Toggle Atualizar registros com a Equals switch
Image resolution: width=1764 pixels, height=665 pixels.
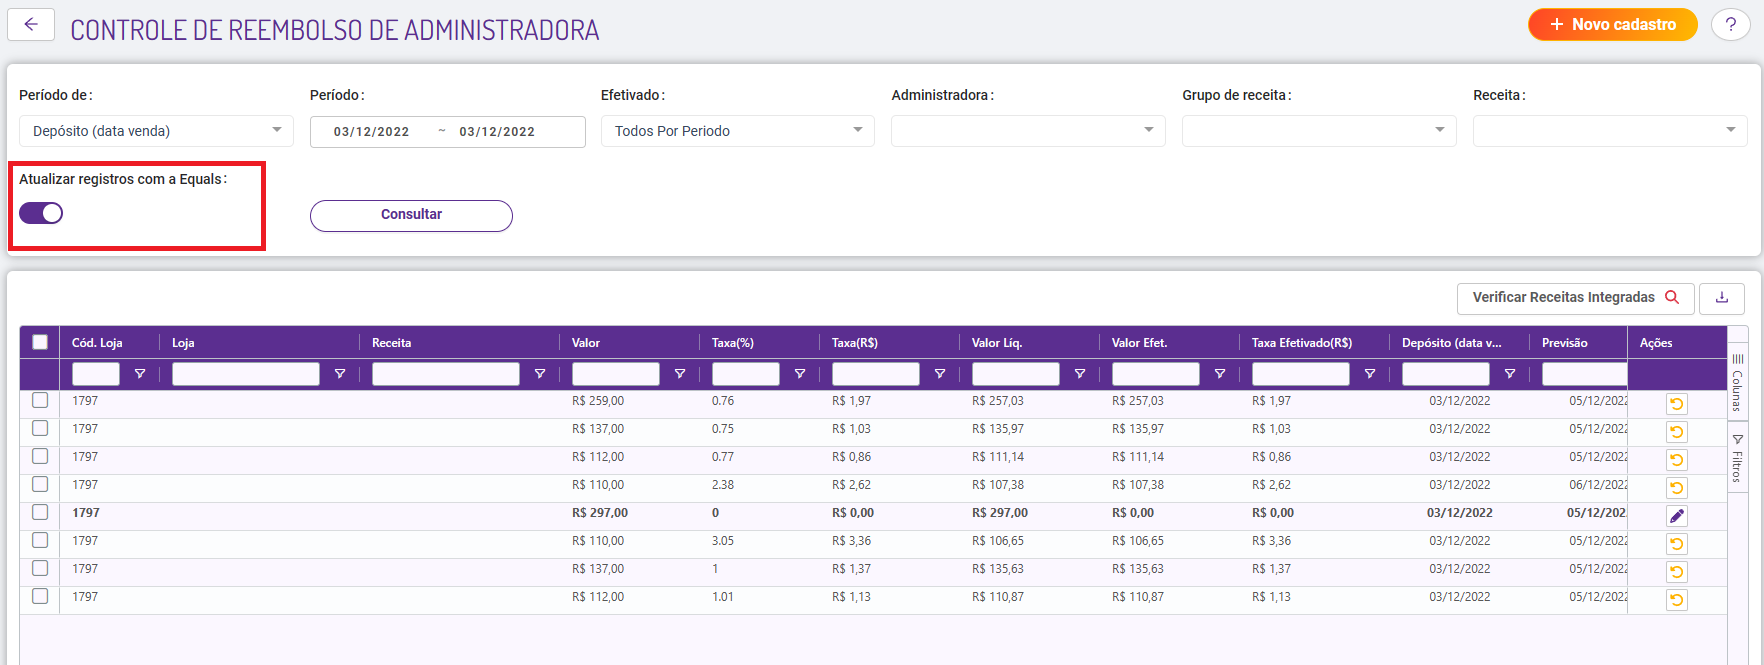(x=41, y=213)
